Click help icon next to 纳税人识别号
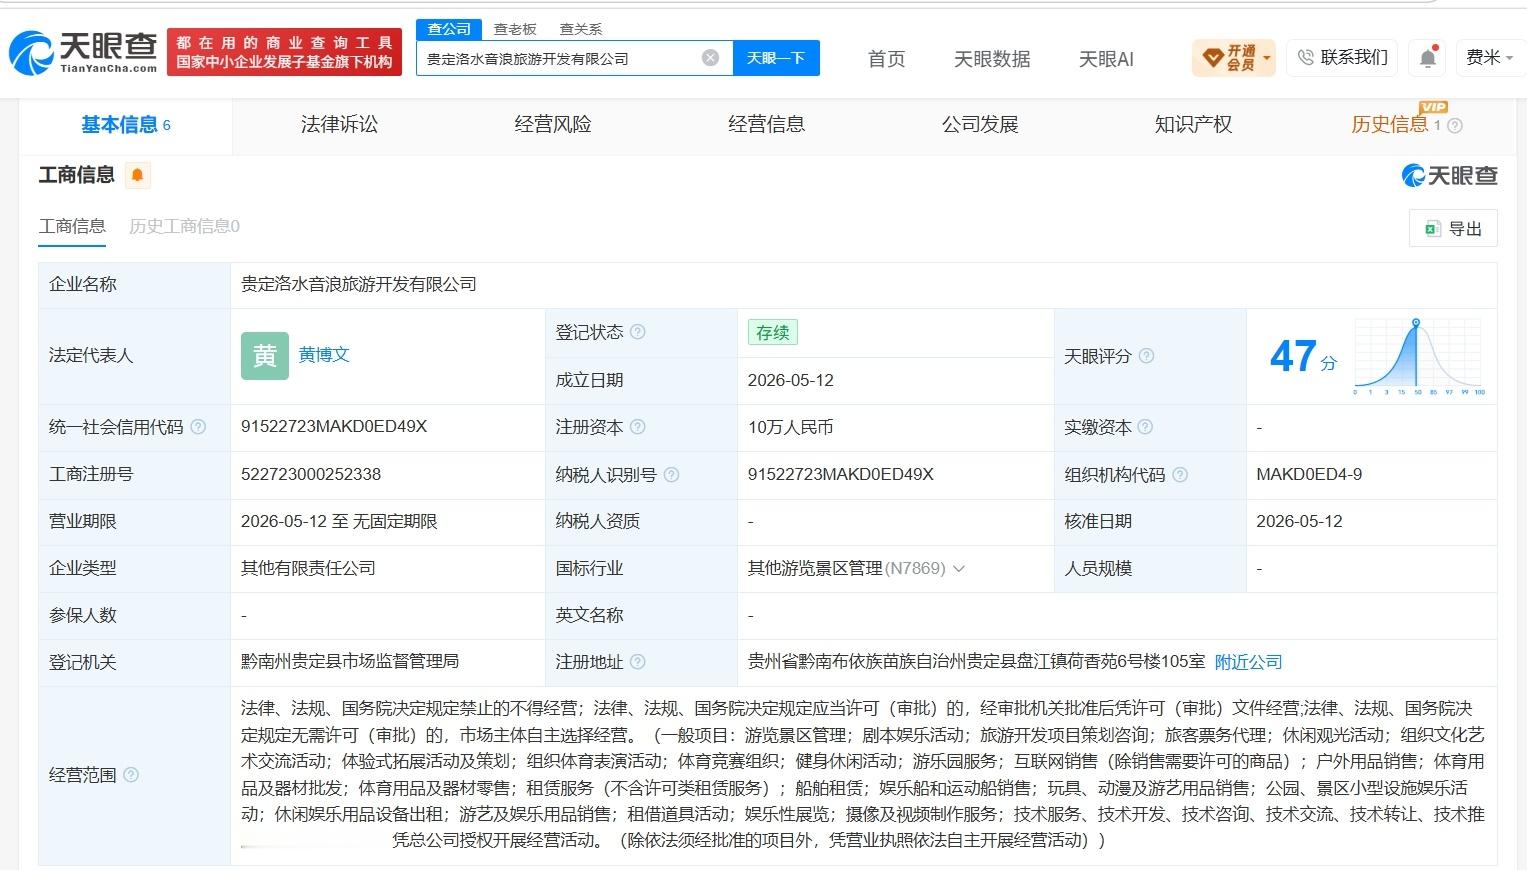Image resolution: width=1527 pixels, height=870 pixels. click(671, 475)
